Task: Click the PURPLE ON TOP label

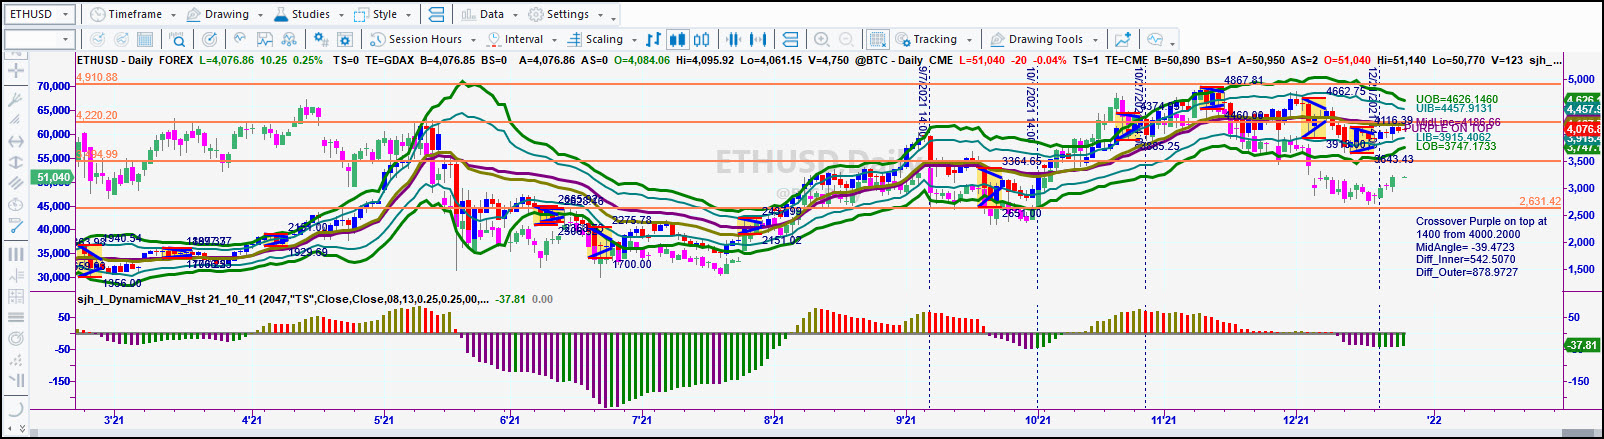Action: 1448,128
